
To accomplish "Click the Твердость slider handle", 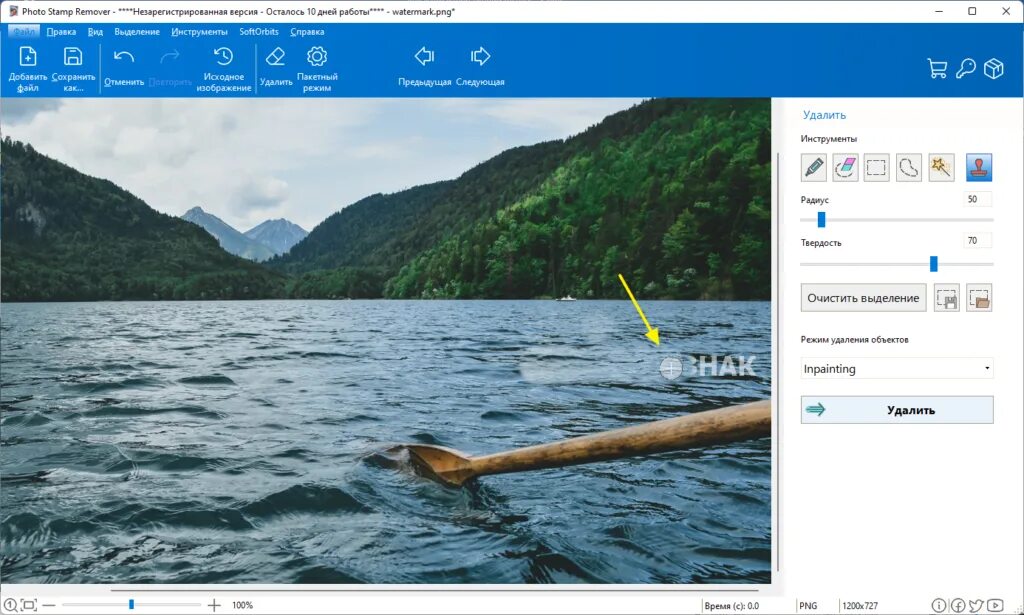I will [933, 263].
